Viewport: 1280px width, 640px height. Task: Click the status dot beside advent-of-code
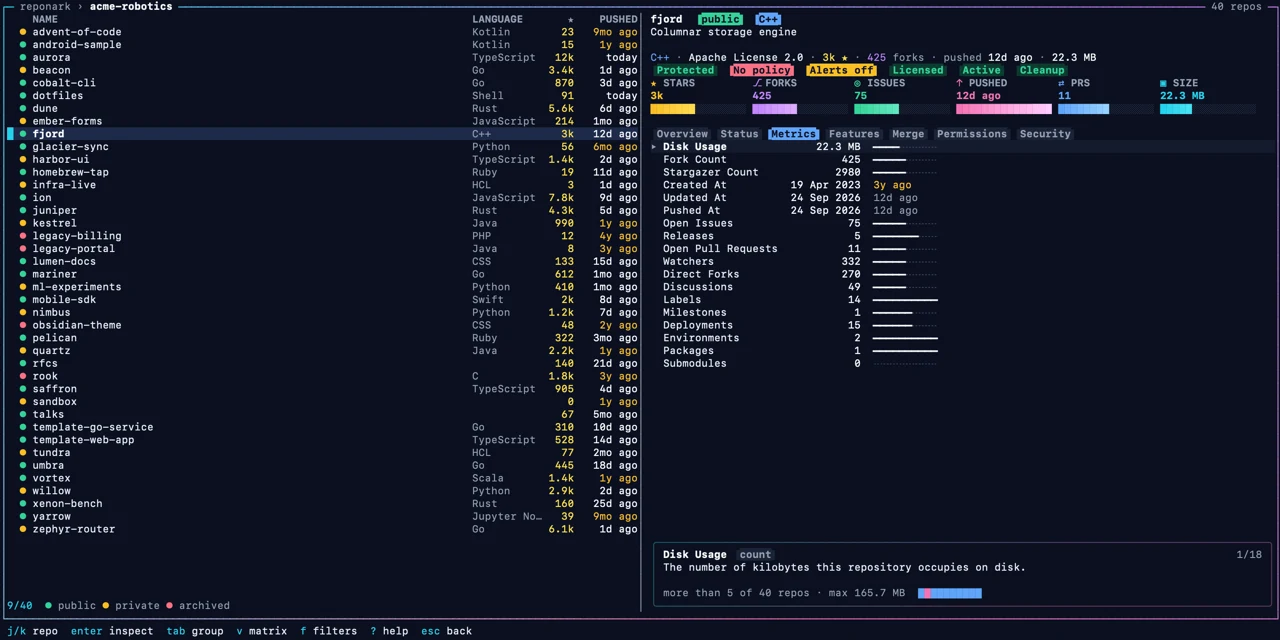pyautogui.click(x=23, y=32)
